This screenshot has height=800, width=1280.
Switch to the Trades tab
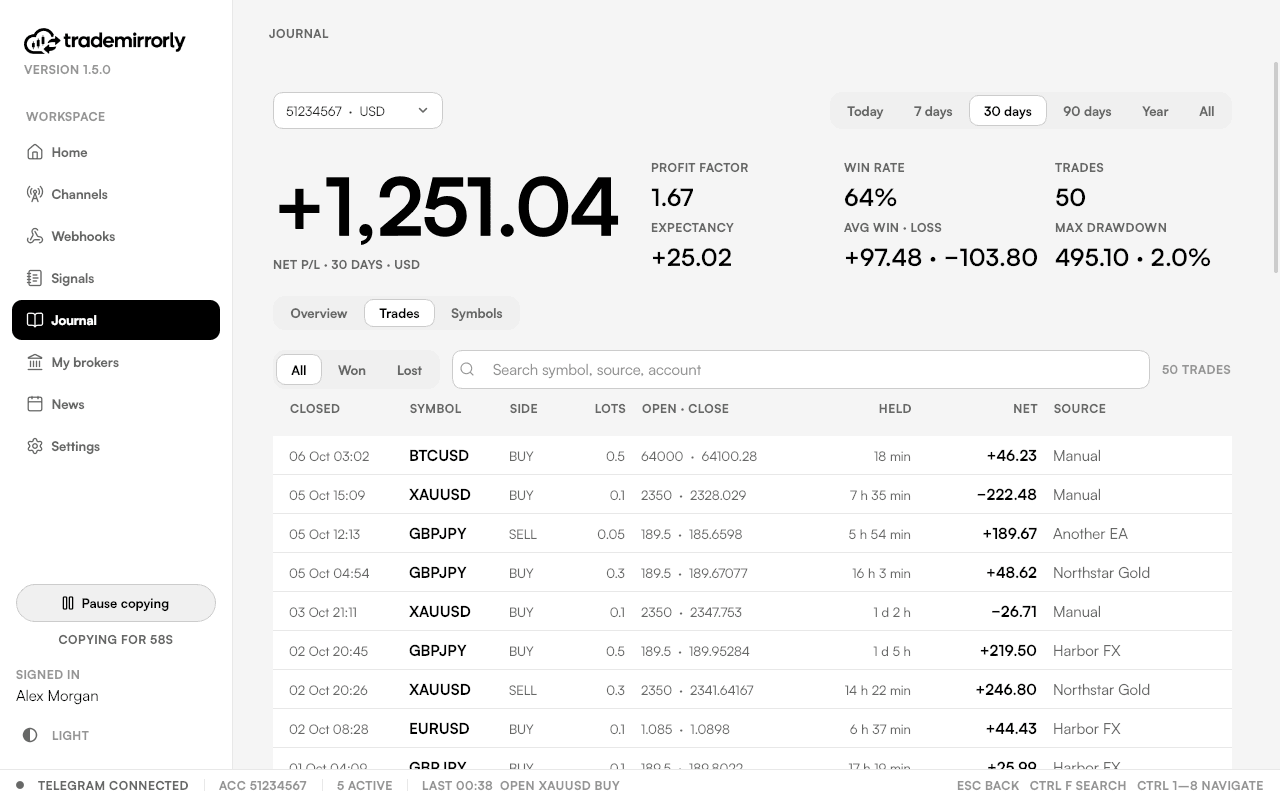click(399, 313)
